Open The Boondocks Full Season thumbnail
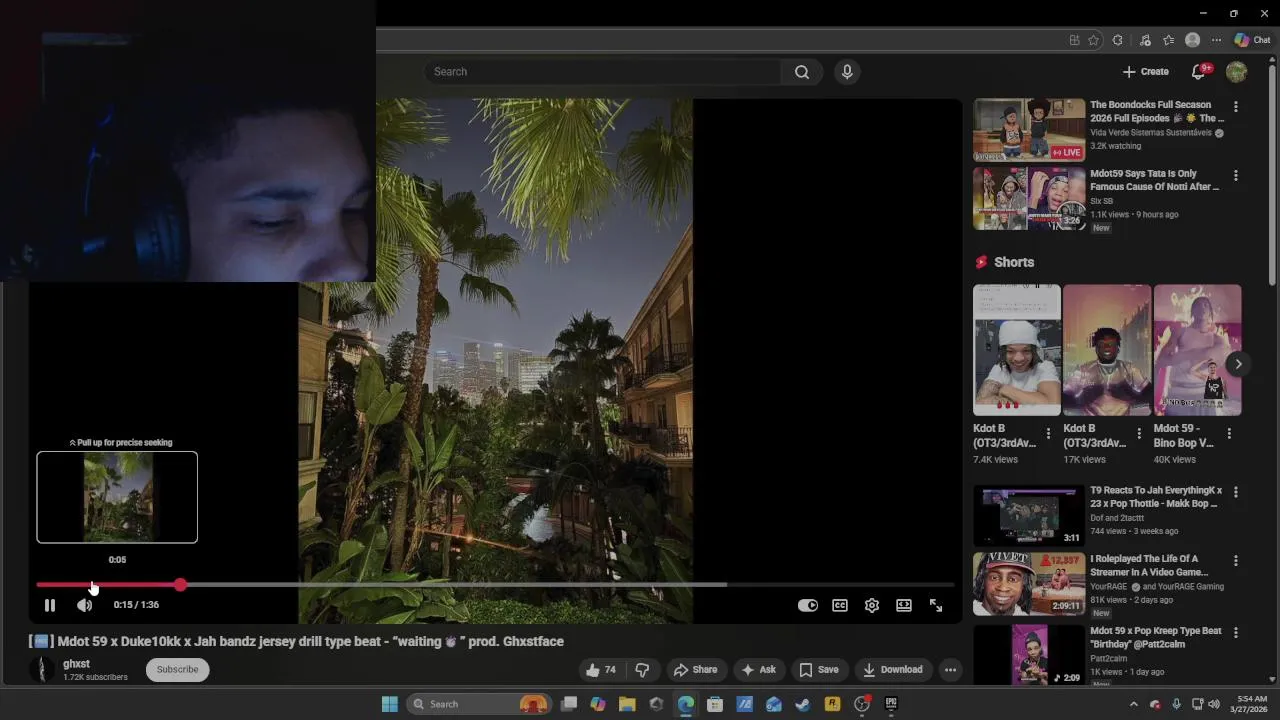This screenshot has height=720, width=1280. (x=1029, y=129)
